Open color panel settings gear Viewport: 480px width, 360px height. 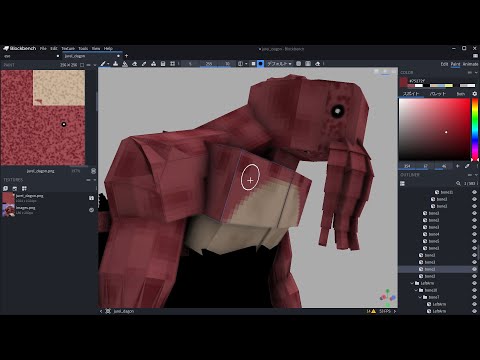[475, 94]
